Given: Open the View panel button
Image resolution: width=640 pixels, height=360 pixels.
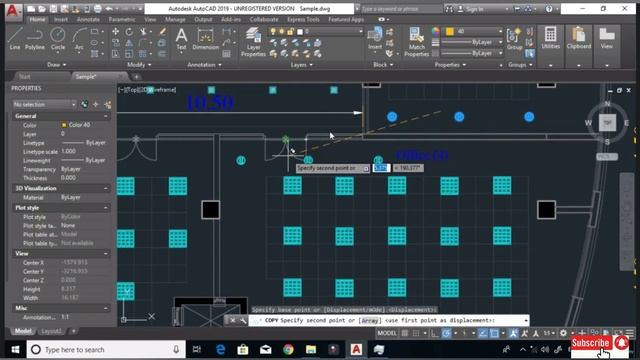Looking at the screenshot, I should point(607,38).
